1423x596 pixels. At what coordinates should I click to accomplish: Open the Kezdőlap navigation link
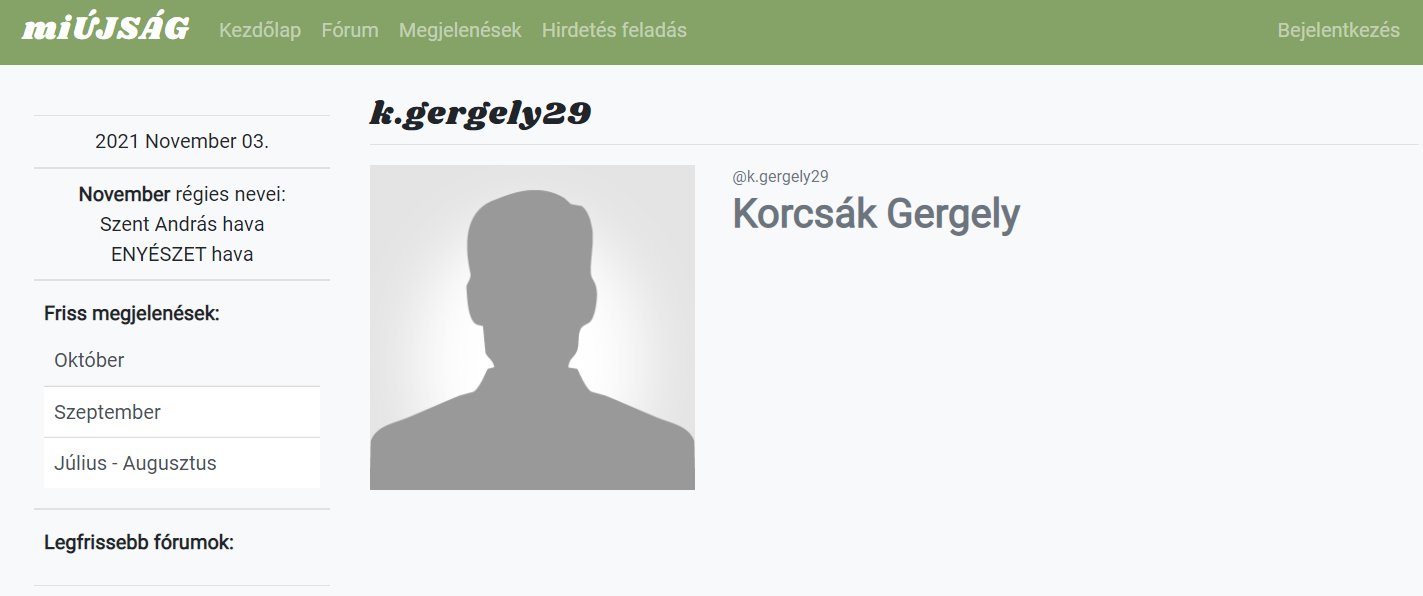(260, 30)
